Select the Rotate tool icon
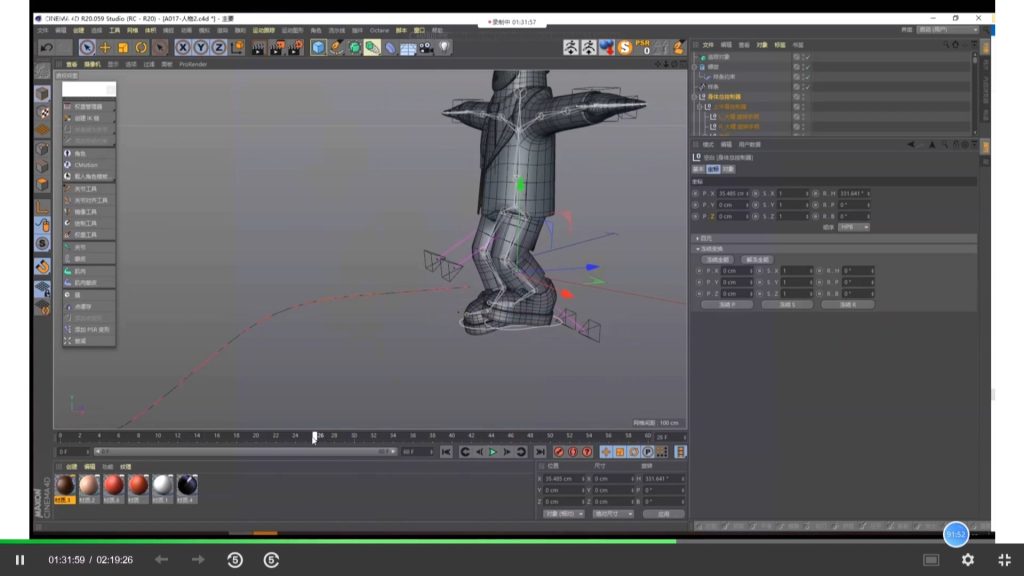Viewport: 1024px width, 576px height. 141,47
